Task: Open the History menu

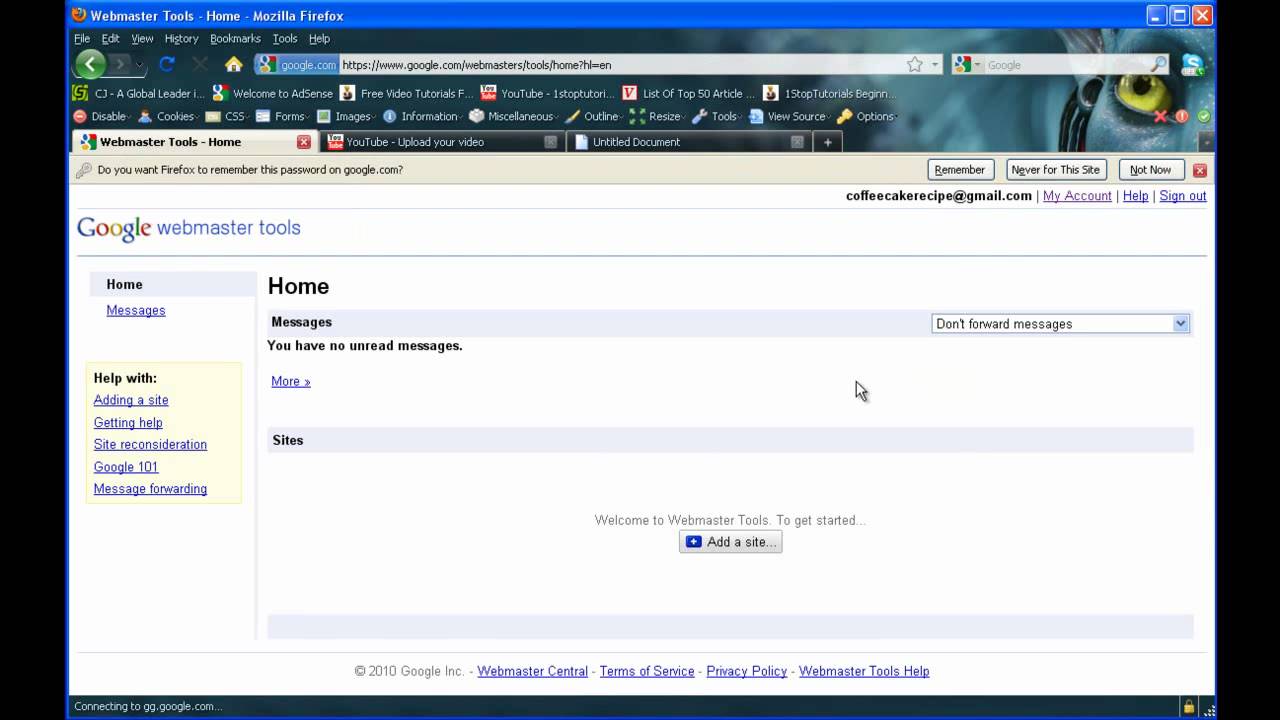Action: [182, 39]
